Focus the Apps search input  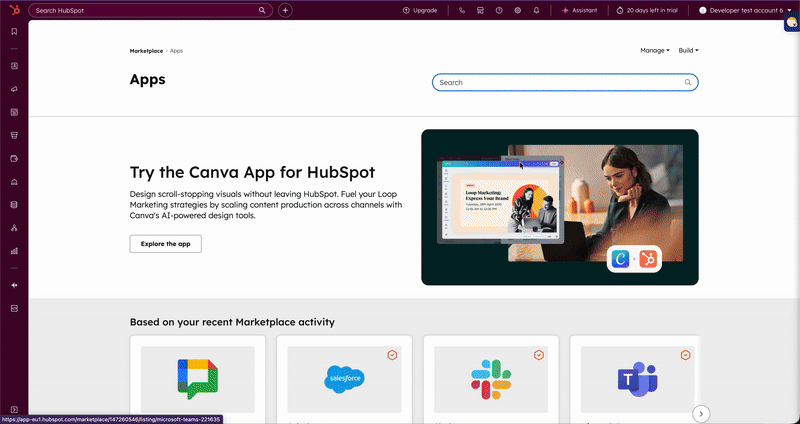(x=565, y=82)
